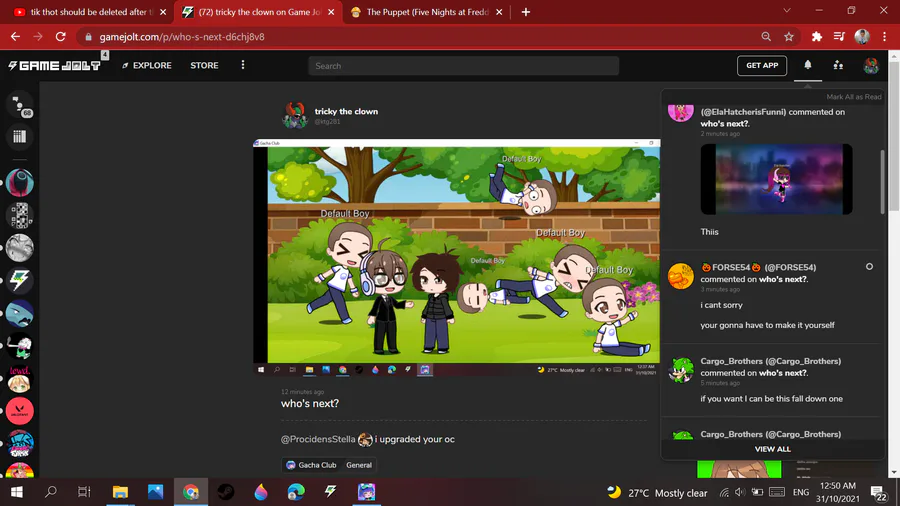
Task: Open File Explorer from taskbar
Action: pyautogui.click(x=120, y=492)
